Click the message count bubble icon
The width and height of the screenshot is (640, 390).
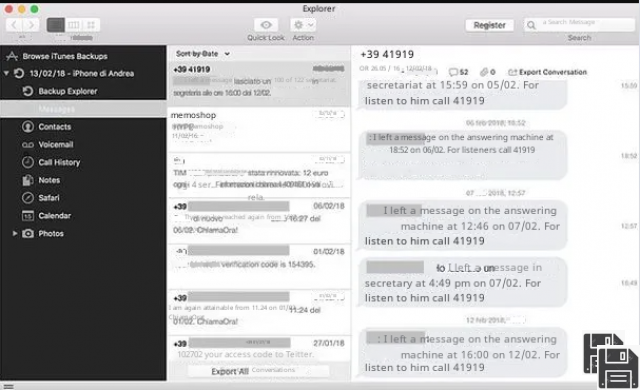tap(453, 72)
